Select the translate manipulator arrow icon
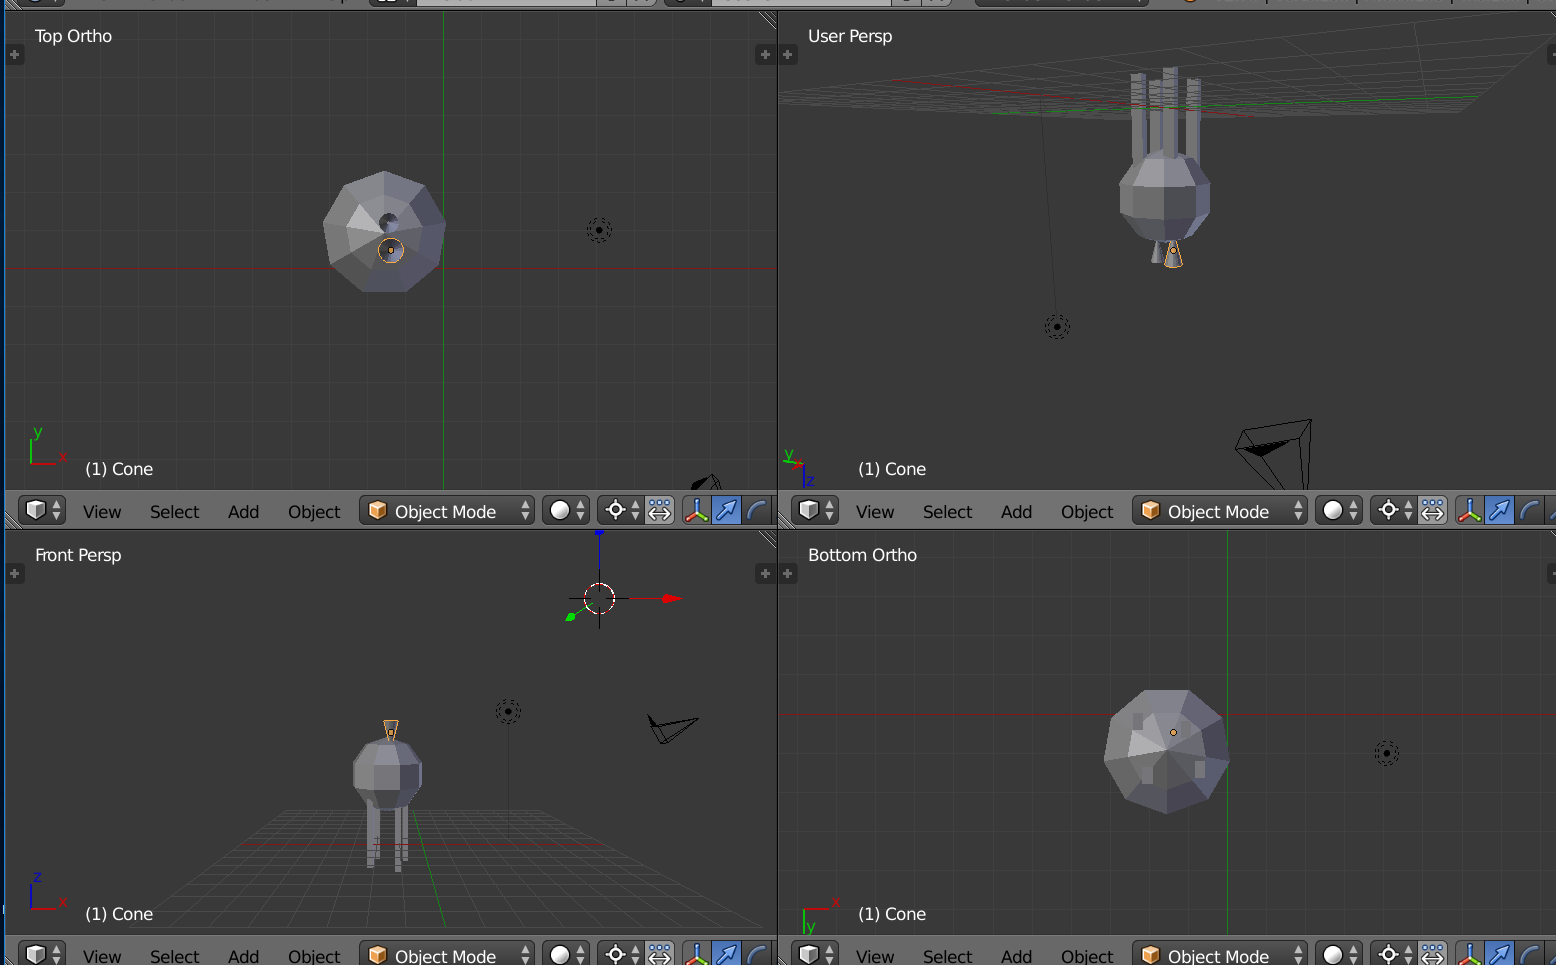The width and height of the screenshot is (1556, 965). pos(727,510)
